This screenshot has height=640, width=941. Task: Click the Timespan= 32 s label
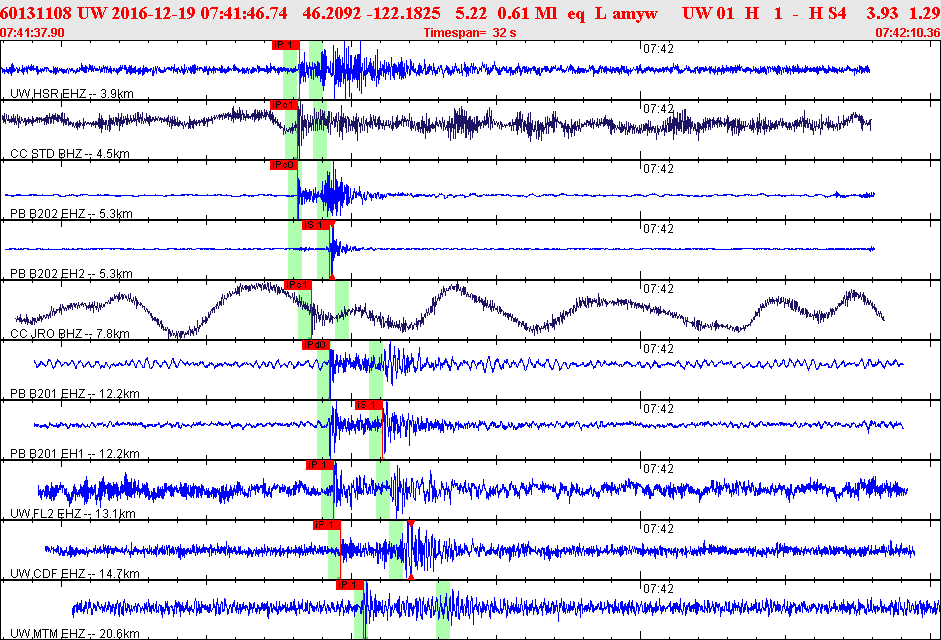coord(470,32)
